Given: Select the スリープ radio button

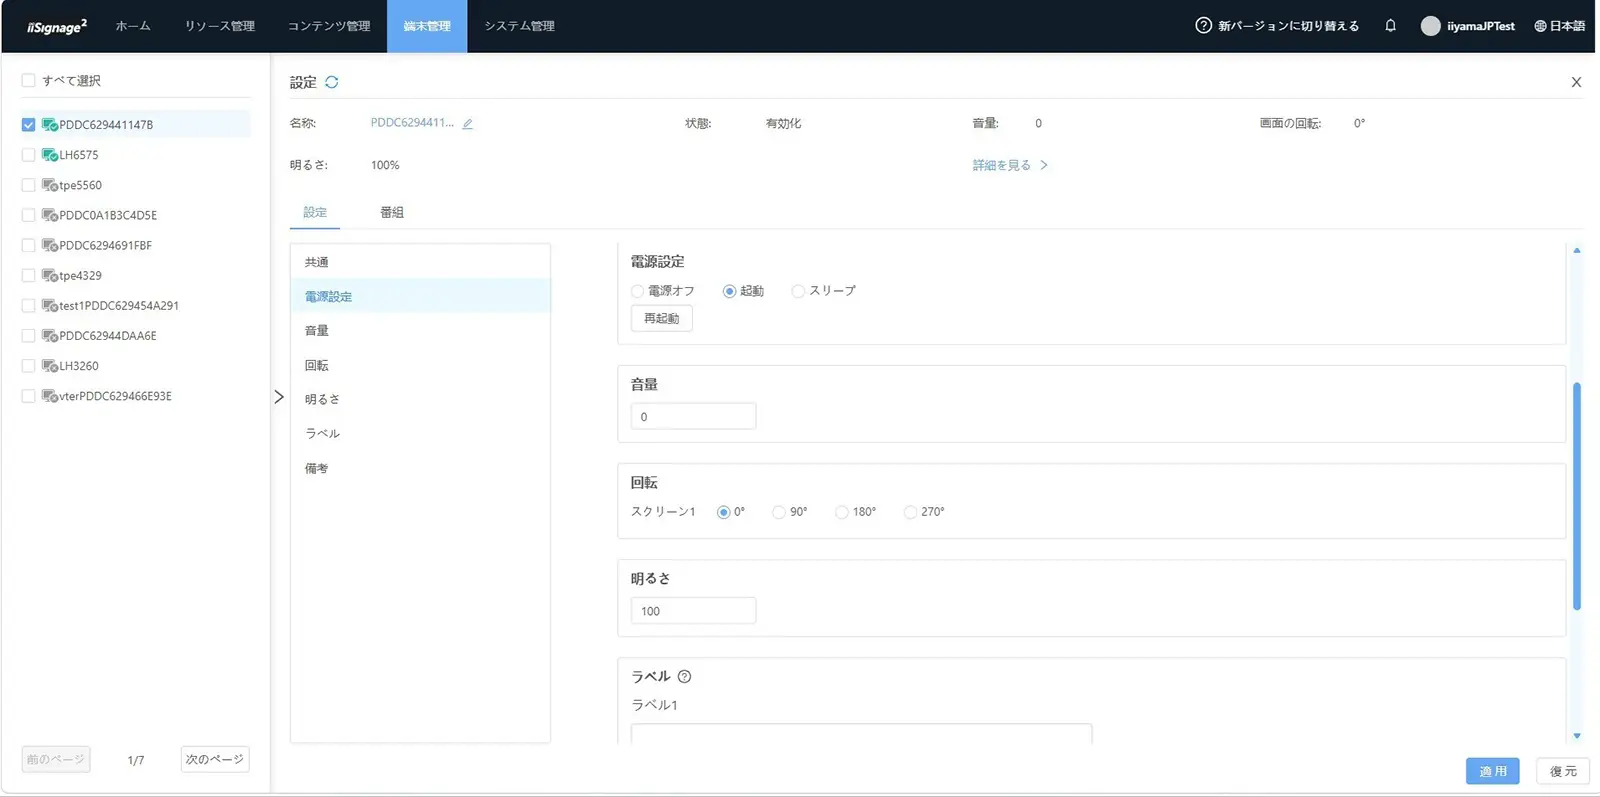Looking at the screenshot, I should 798,291.
